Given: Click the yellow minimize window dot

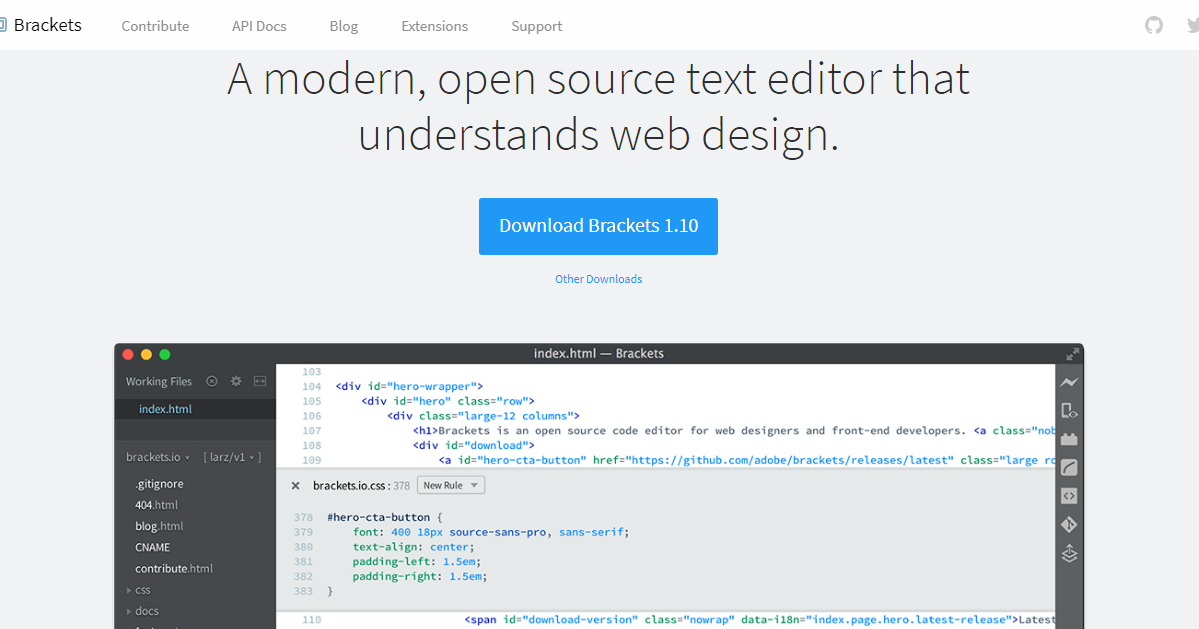Looking at the screenshot, I should coord(146,355).
